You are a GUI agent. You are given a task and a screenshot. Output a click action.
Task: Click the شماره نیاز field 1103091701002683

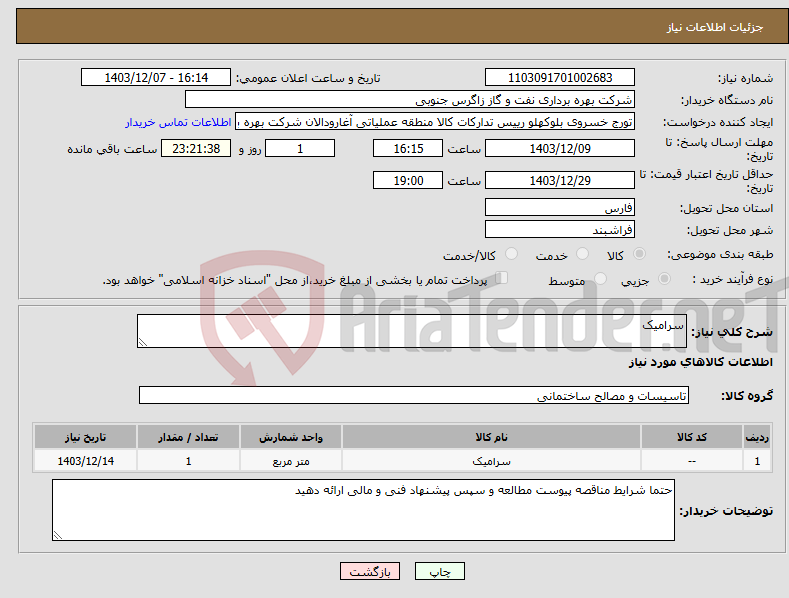[560, 78]
